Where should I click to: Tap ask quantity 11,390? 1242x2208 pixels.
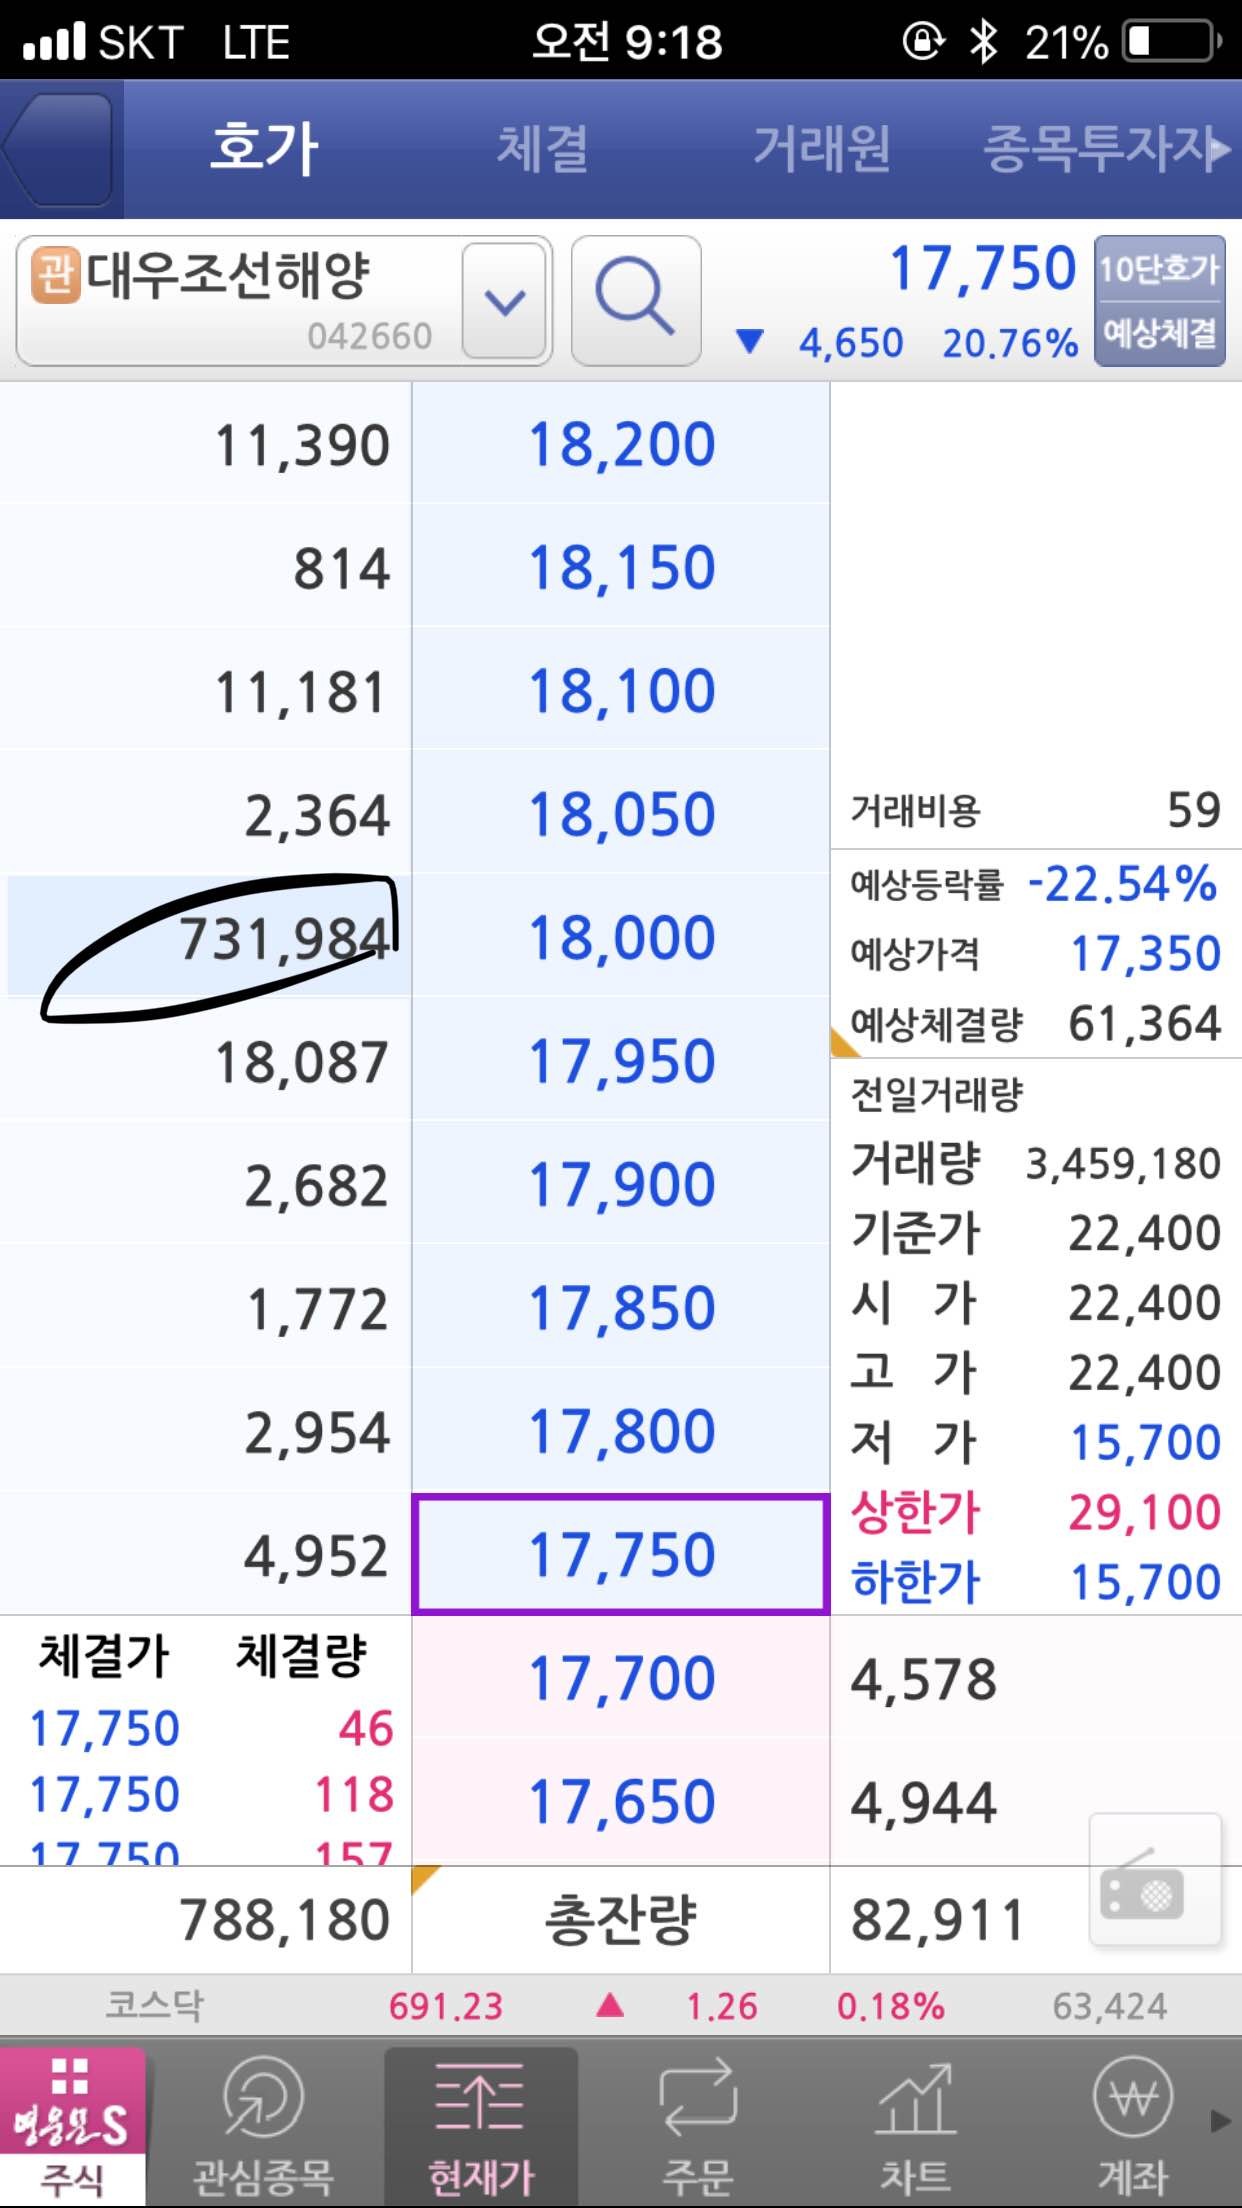(x=302, y=445)
